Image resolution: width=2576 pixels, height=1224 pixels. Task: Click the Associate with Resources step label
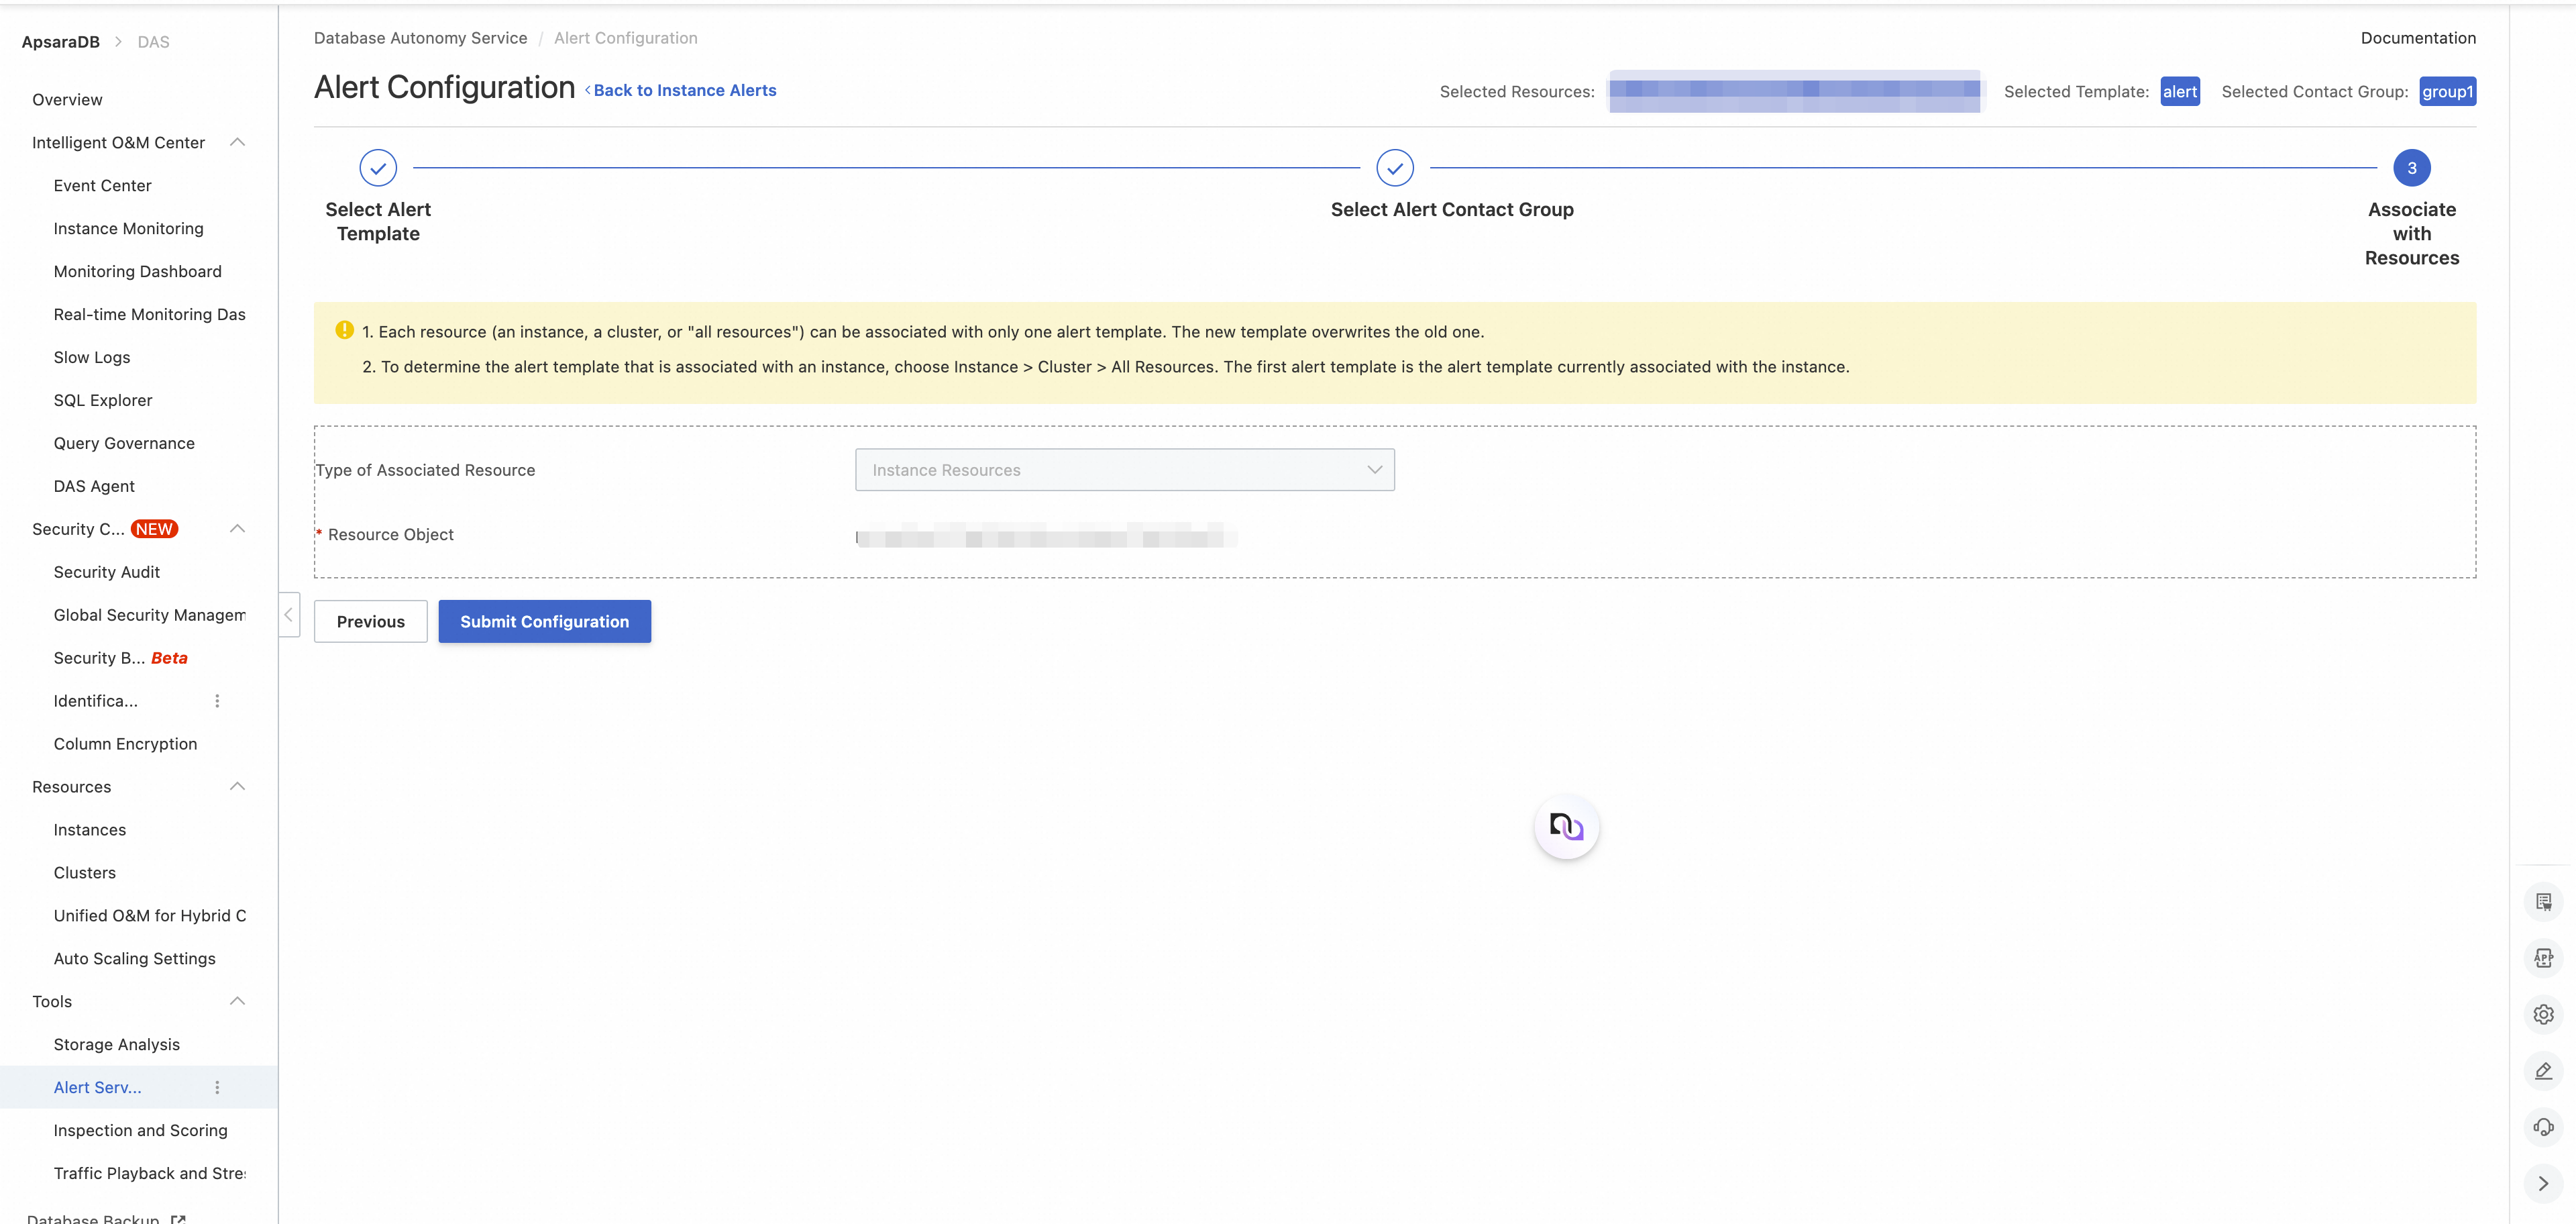2411,233
